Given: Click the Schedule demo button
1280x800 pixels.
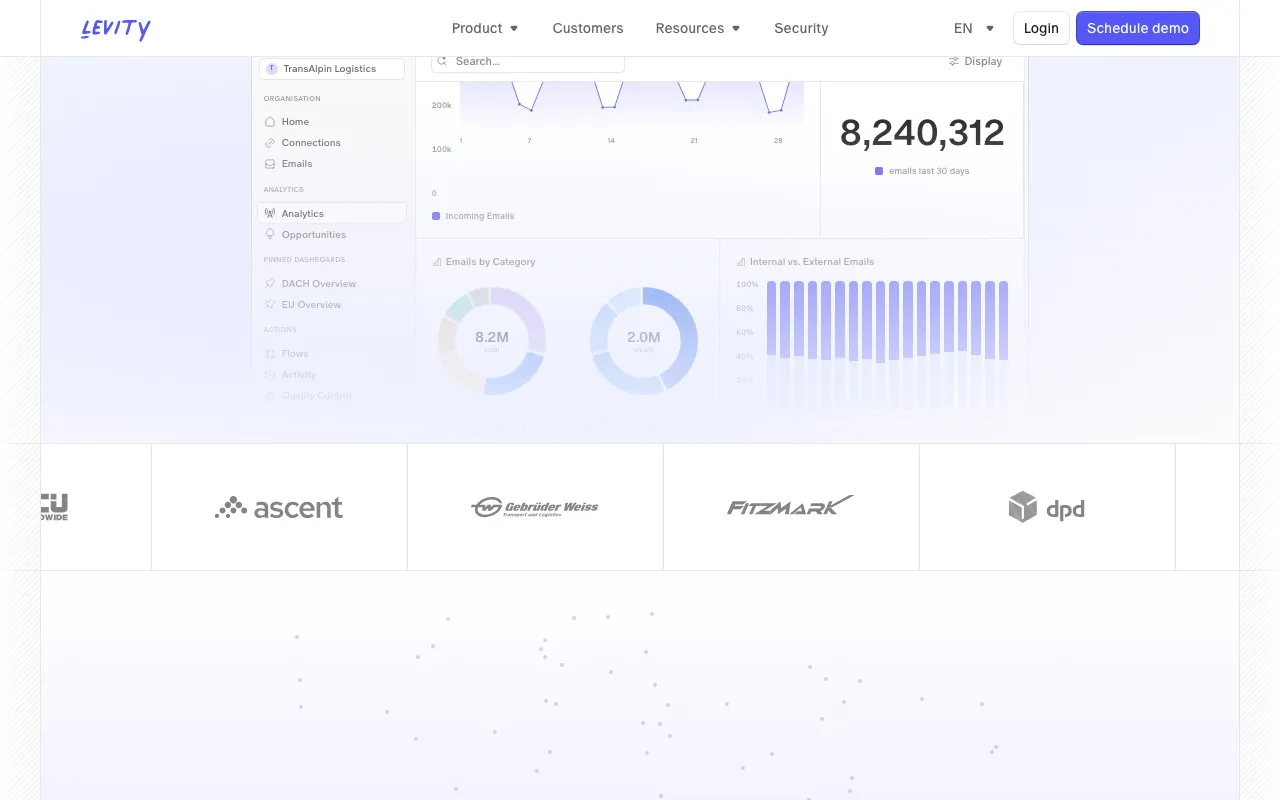Looking at the screenshot, I should pyautogui.click(x=1138, y=28).
